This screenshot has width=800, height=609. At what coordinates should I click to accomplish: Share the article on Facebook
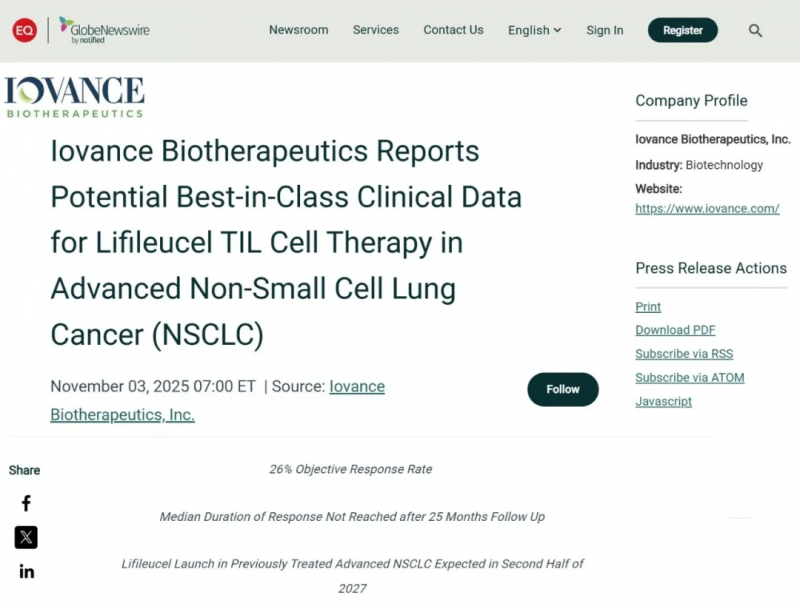(25, 503)
